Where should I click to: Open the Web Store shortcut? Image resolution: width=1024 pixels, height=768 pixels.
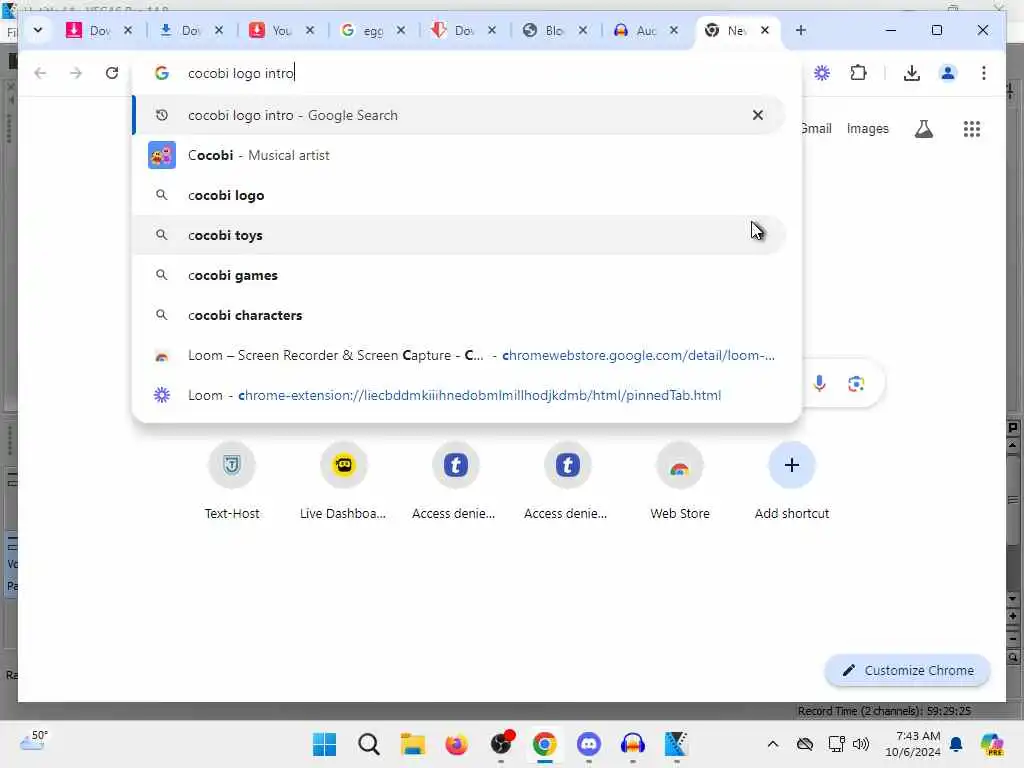tap(680, 482)
